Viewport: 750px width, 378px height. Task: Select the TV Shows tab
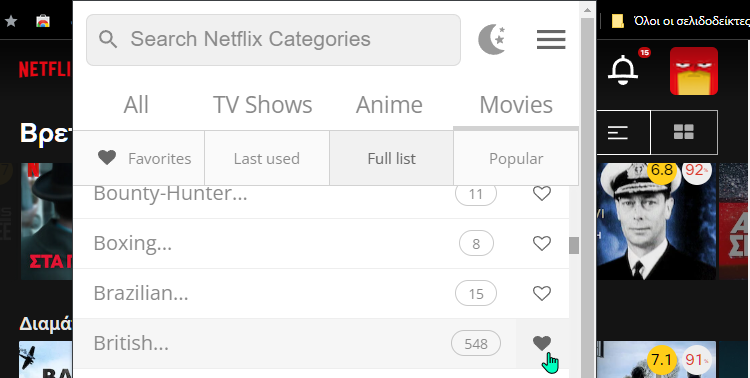(262, 105)
